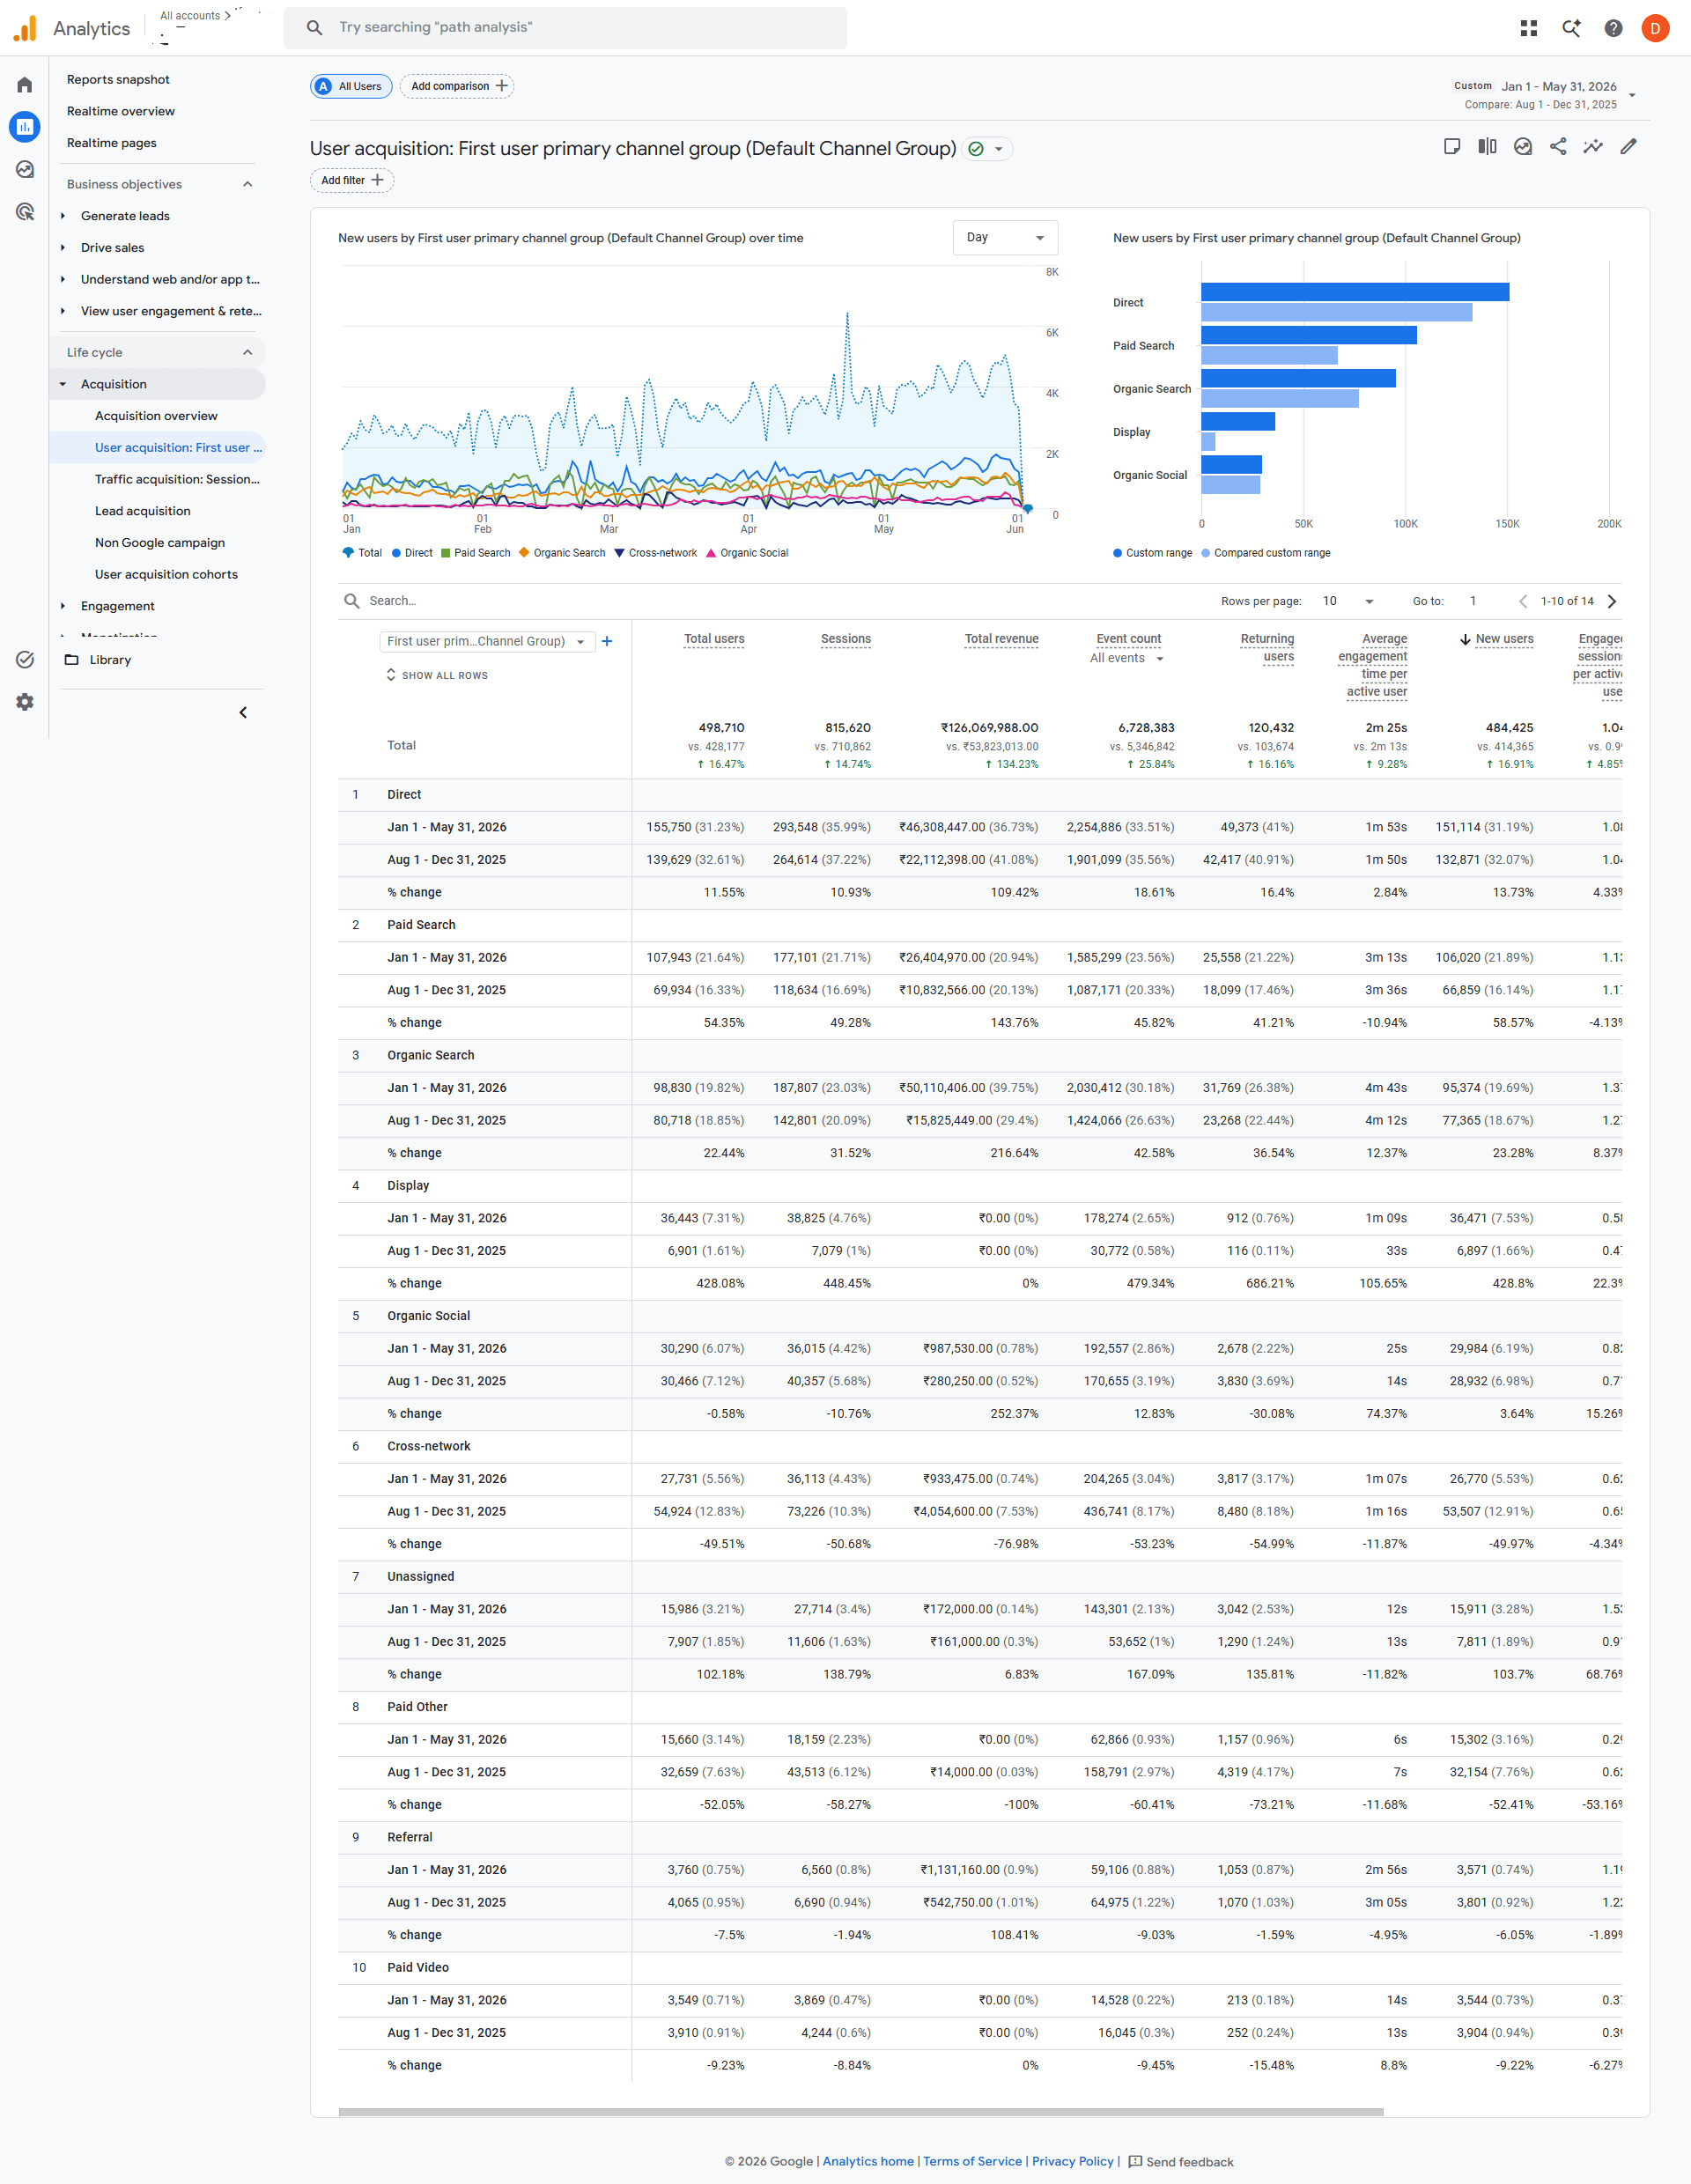Click the Send feedback link

tap(1181, 2161)
